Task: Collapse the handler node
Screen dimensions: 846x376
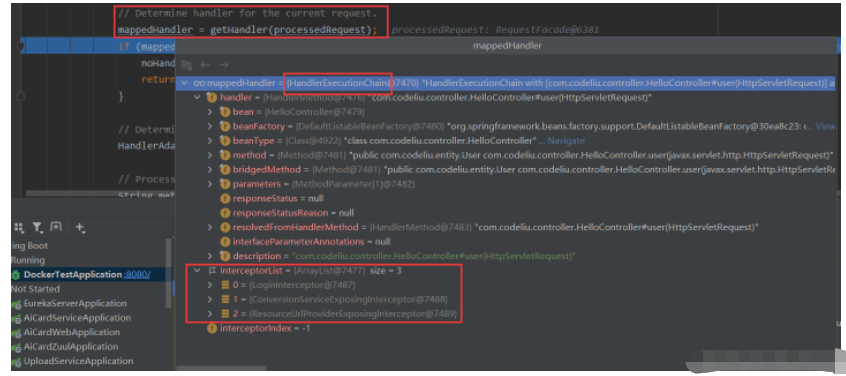Action: [x=197, y=98]
